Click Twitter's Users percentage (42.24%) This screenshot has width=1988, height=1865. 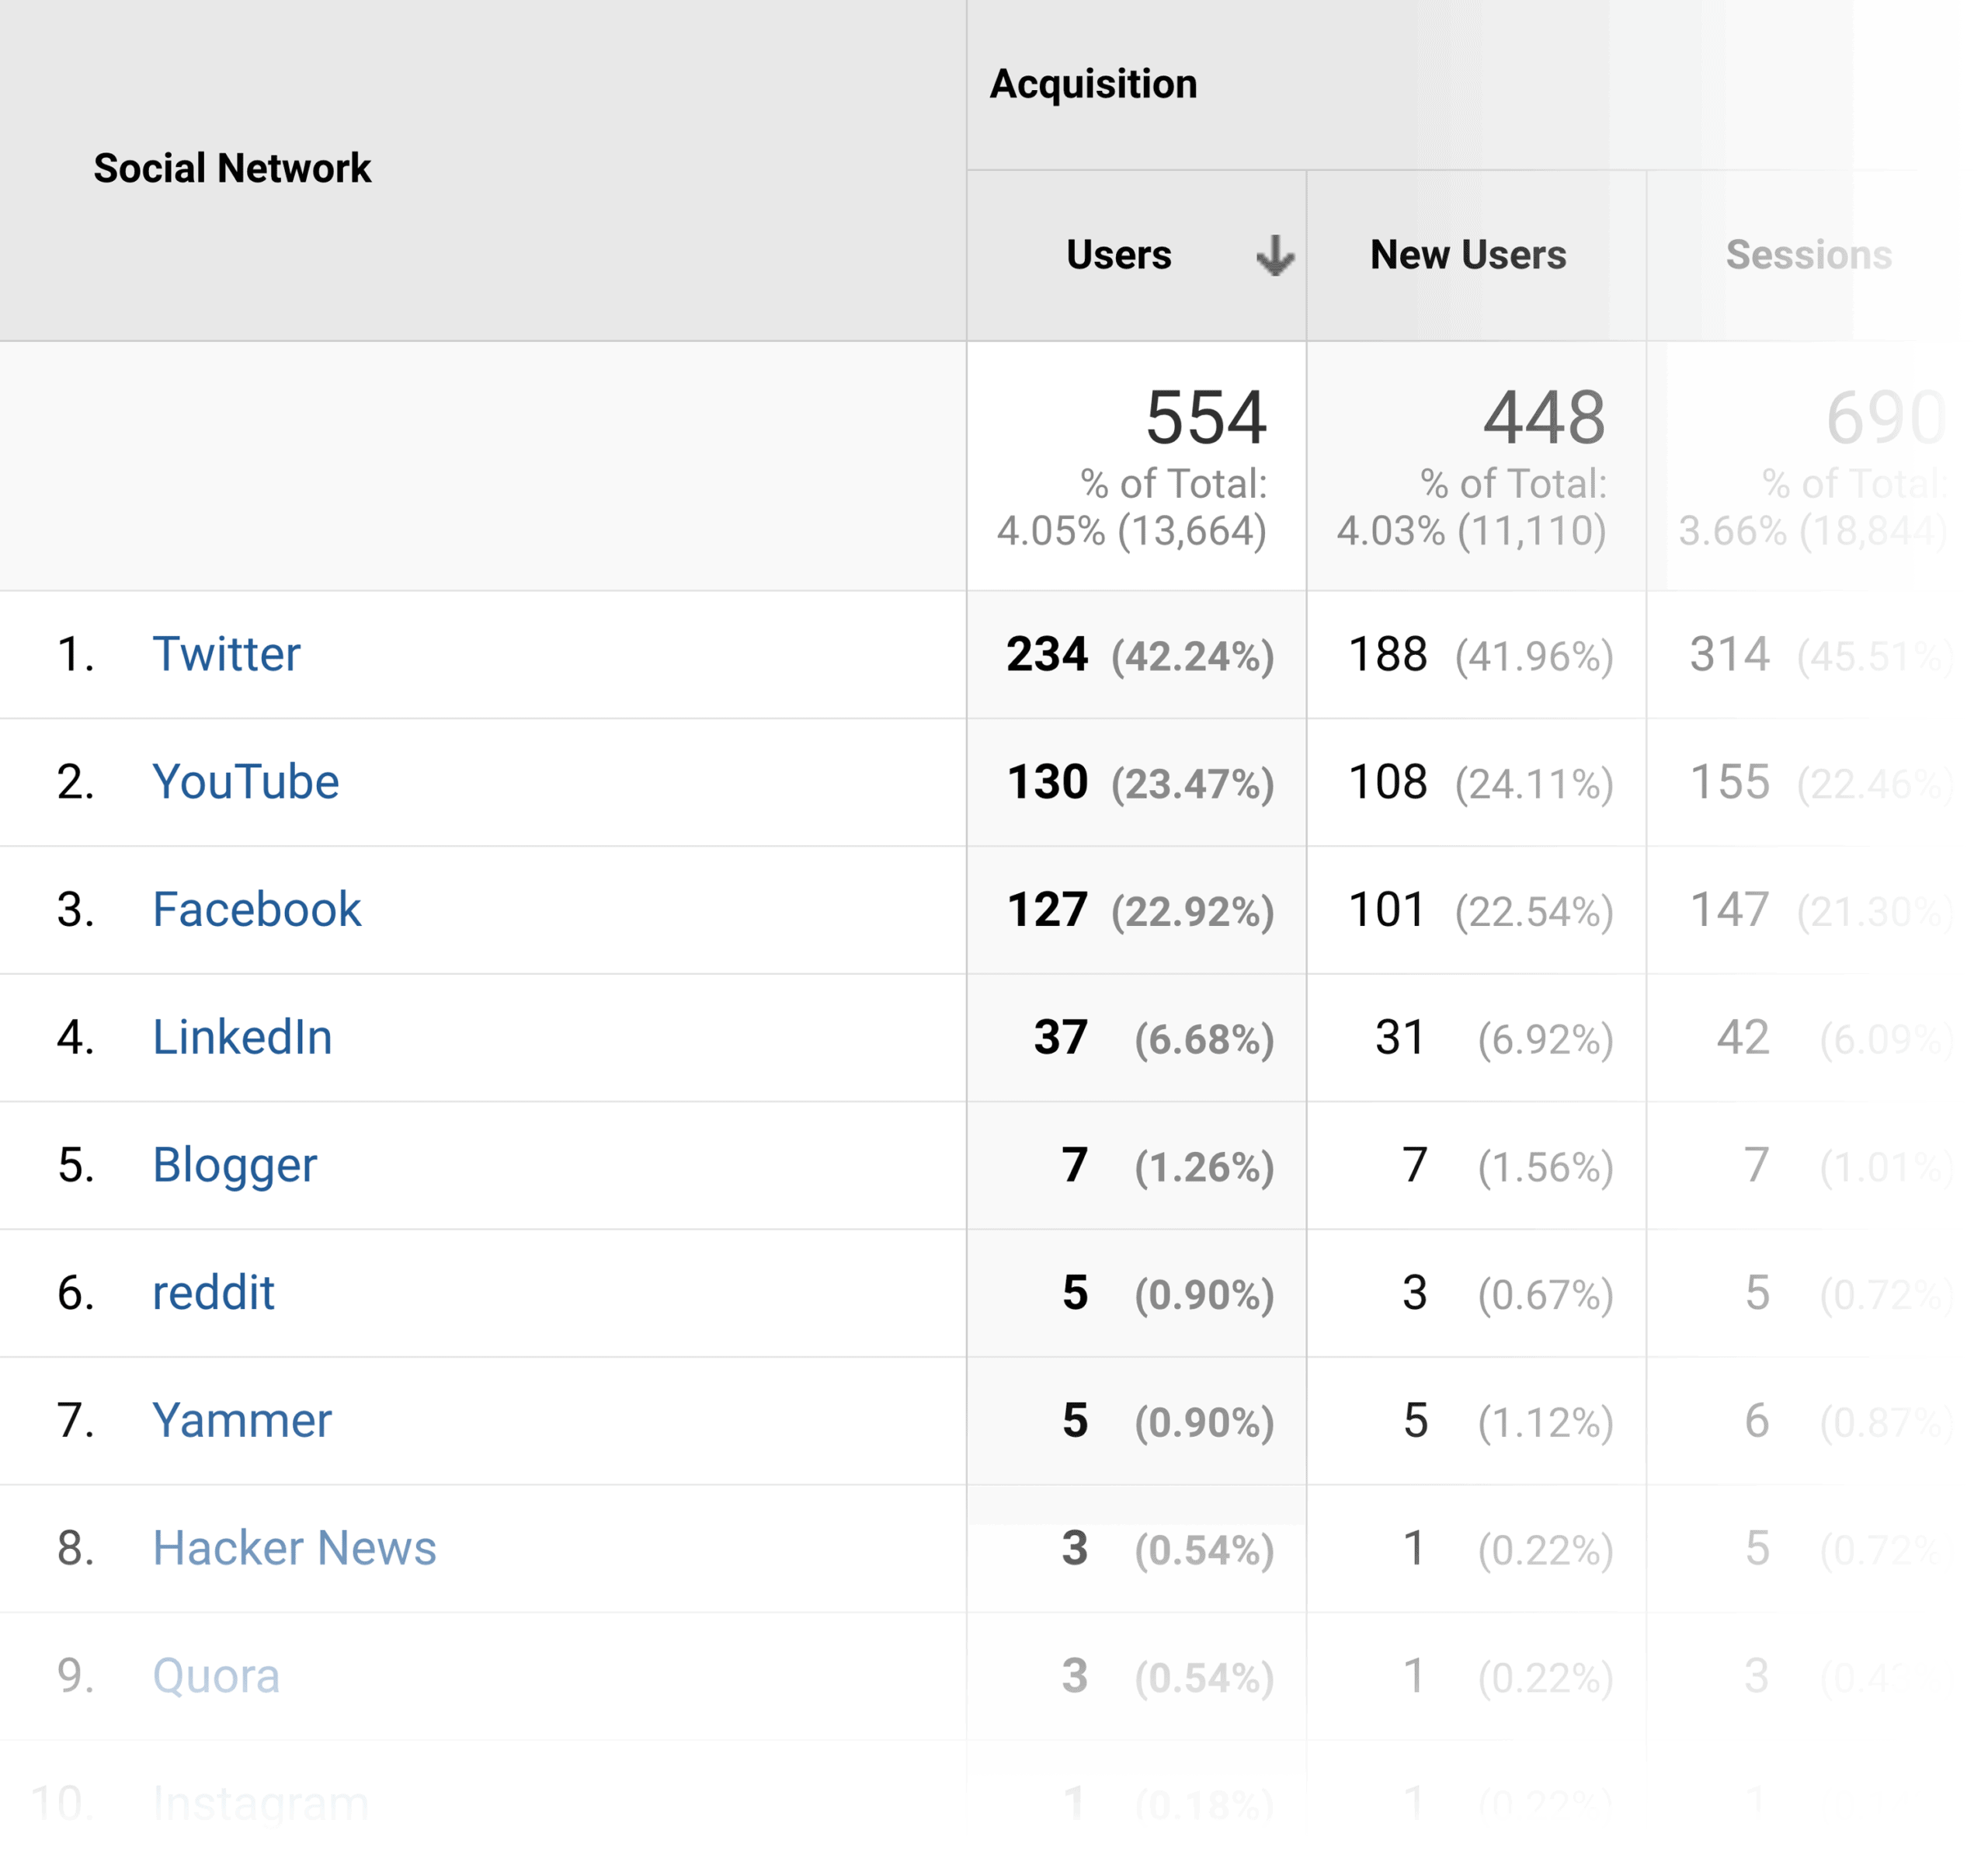[x=1193, y=656]
